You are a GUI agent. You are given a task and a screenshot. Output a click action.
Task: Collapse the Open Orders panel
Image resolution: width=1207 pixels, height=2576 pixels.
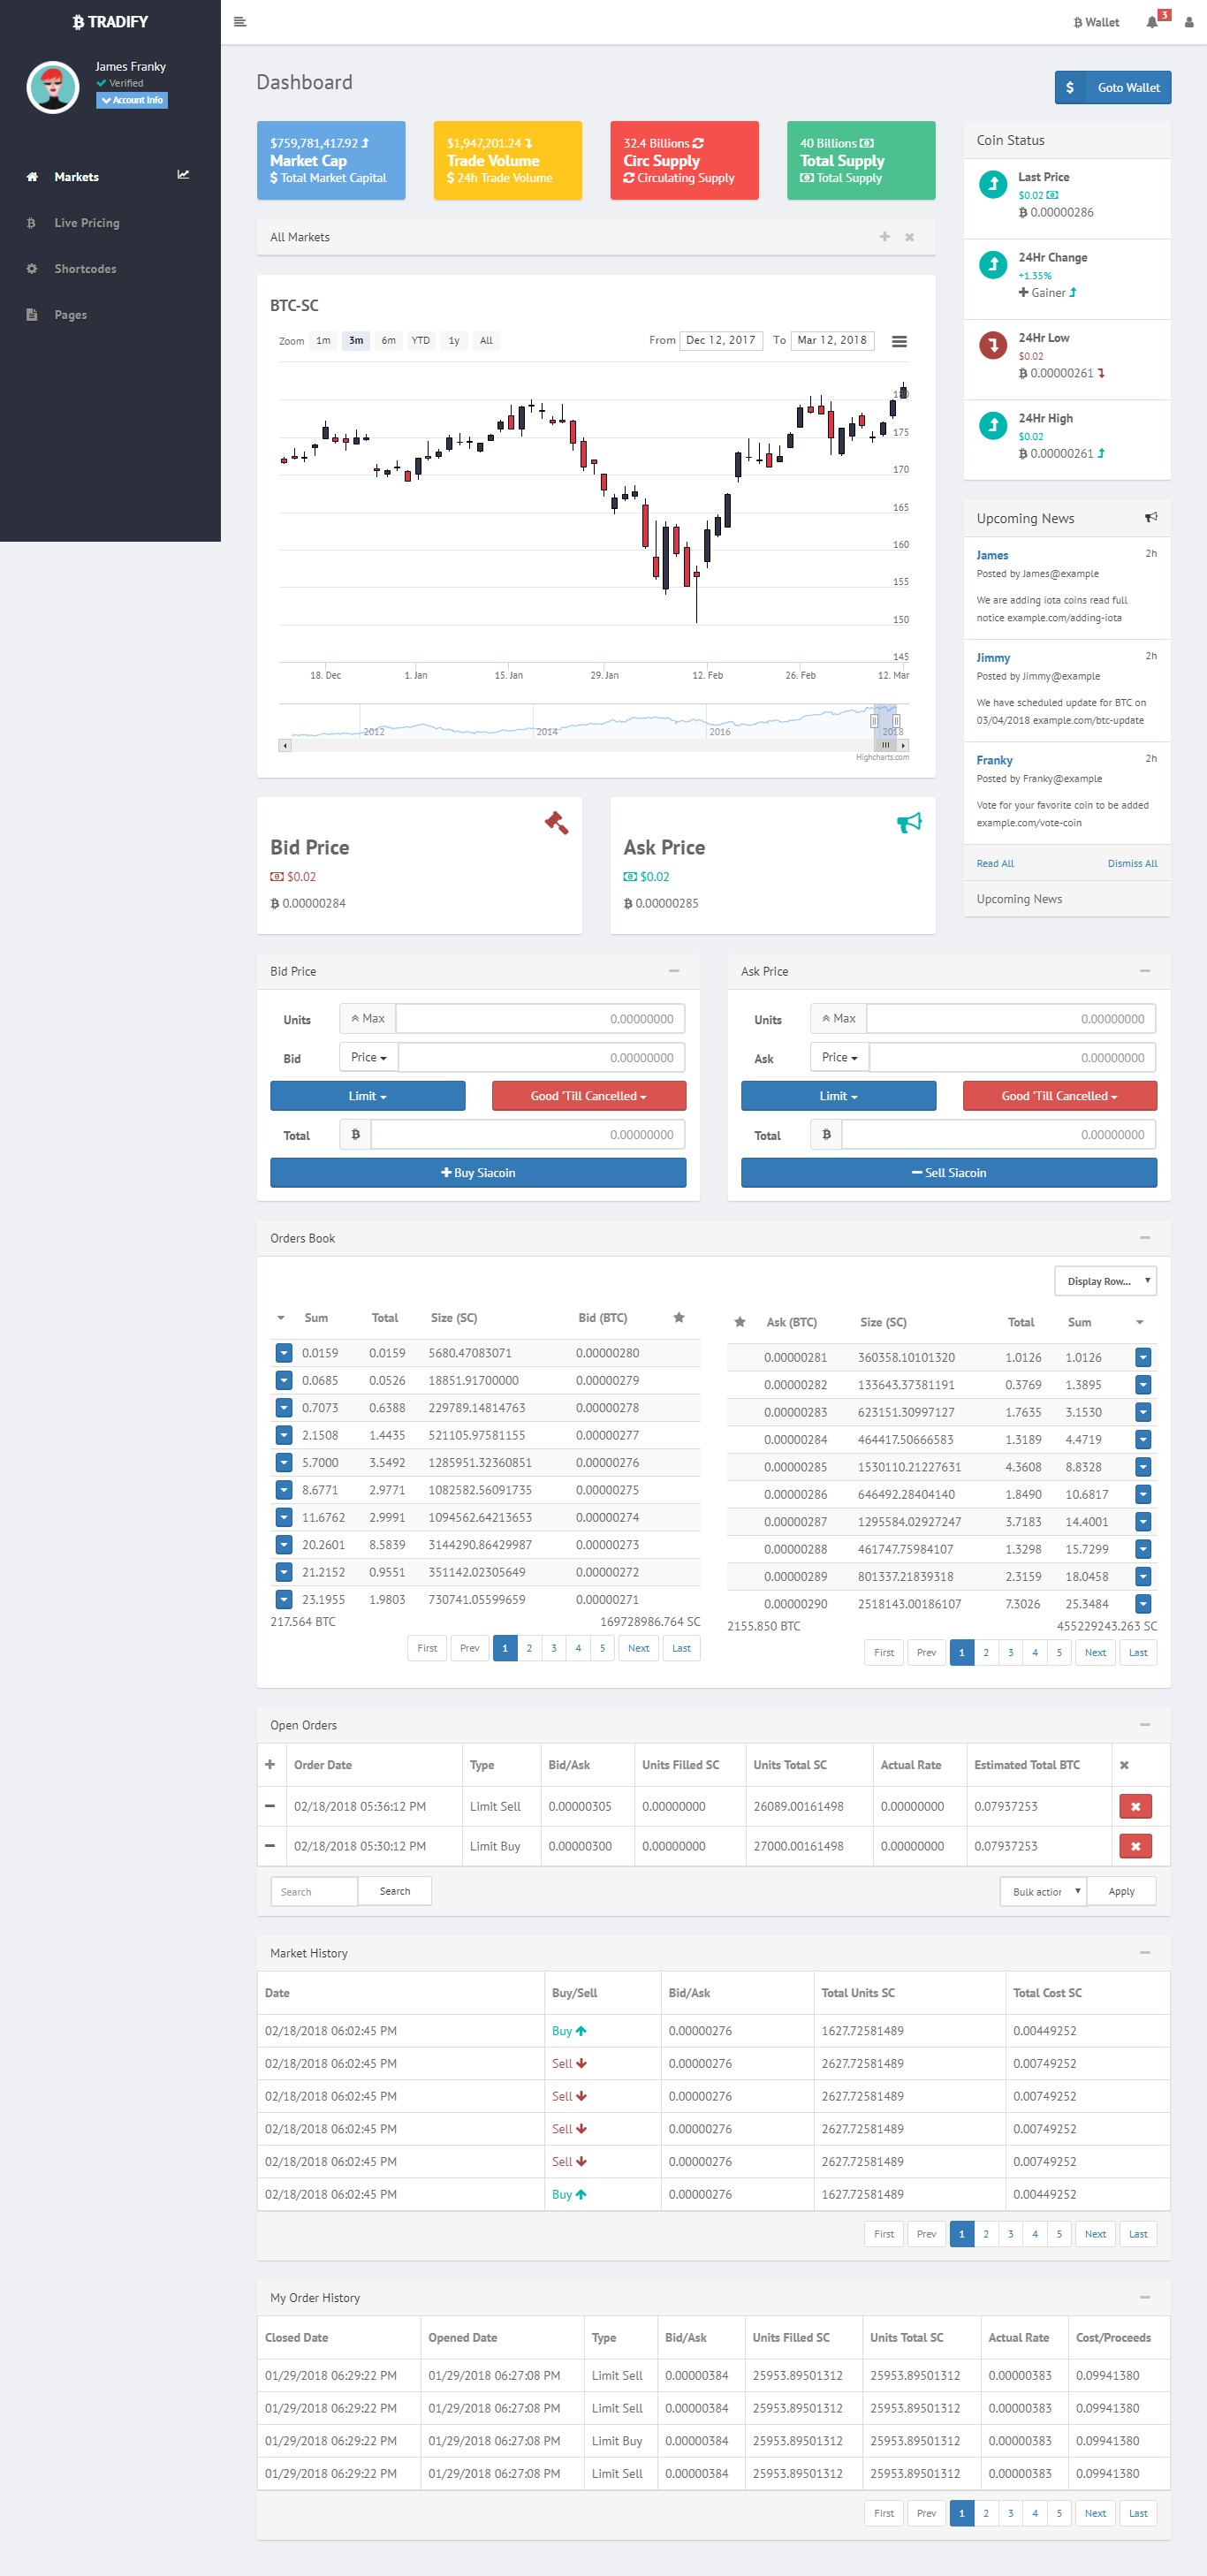[x=1145, y=1725]
